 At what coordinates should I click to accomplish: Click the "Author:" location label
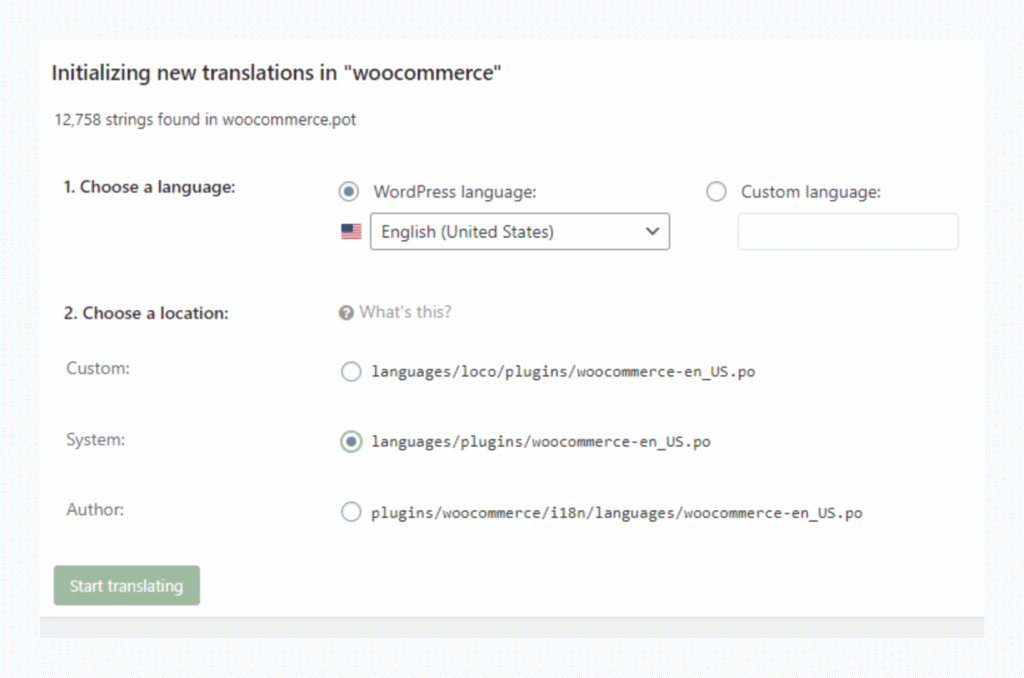click(95, 509)
